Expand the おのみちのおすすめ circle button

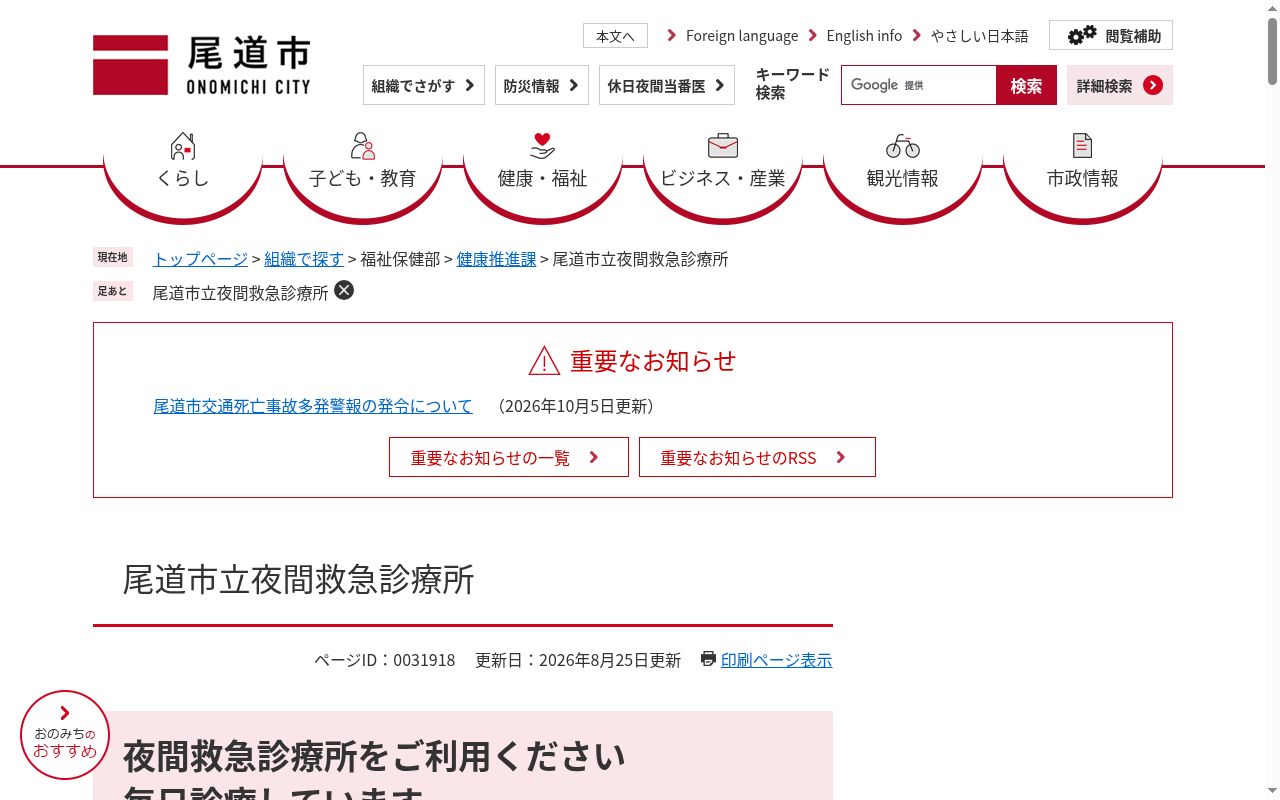coord(65,735)
